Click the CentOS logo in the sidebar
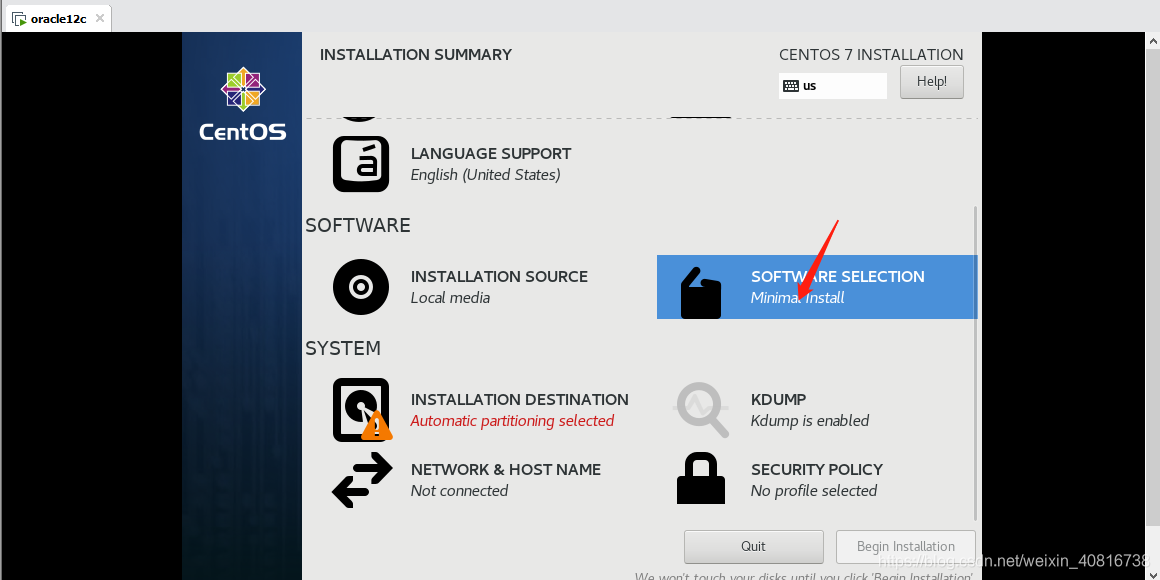Screen dimensions: 1160x580 243,104
